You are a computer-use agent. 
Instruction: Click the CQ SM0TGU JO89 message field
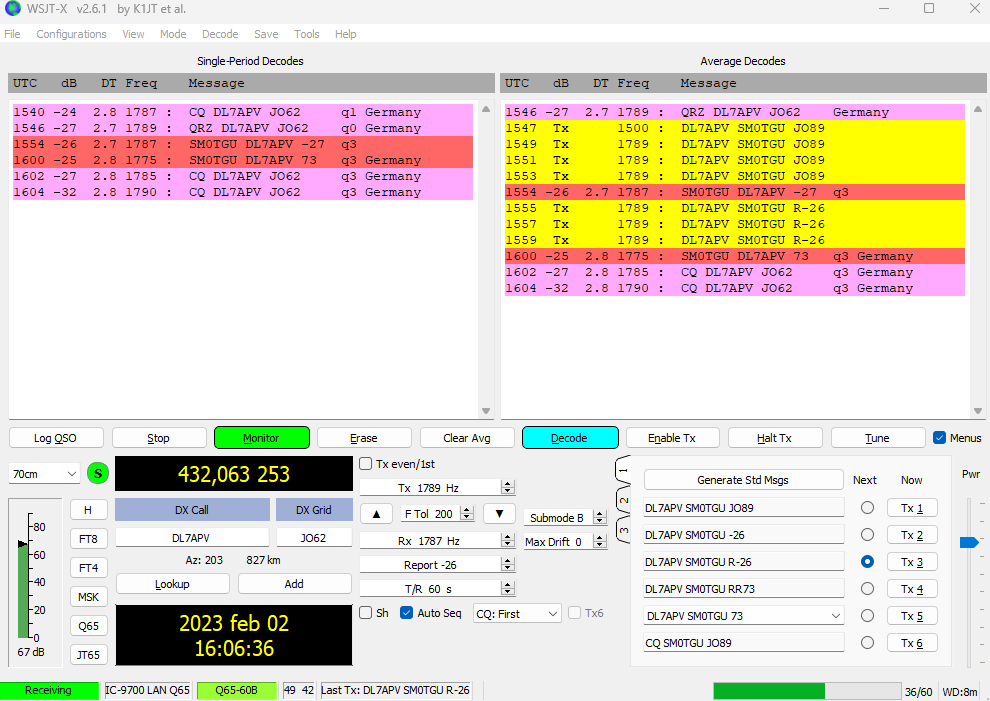(744, 643)
